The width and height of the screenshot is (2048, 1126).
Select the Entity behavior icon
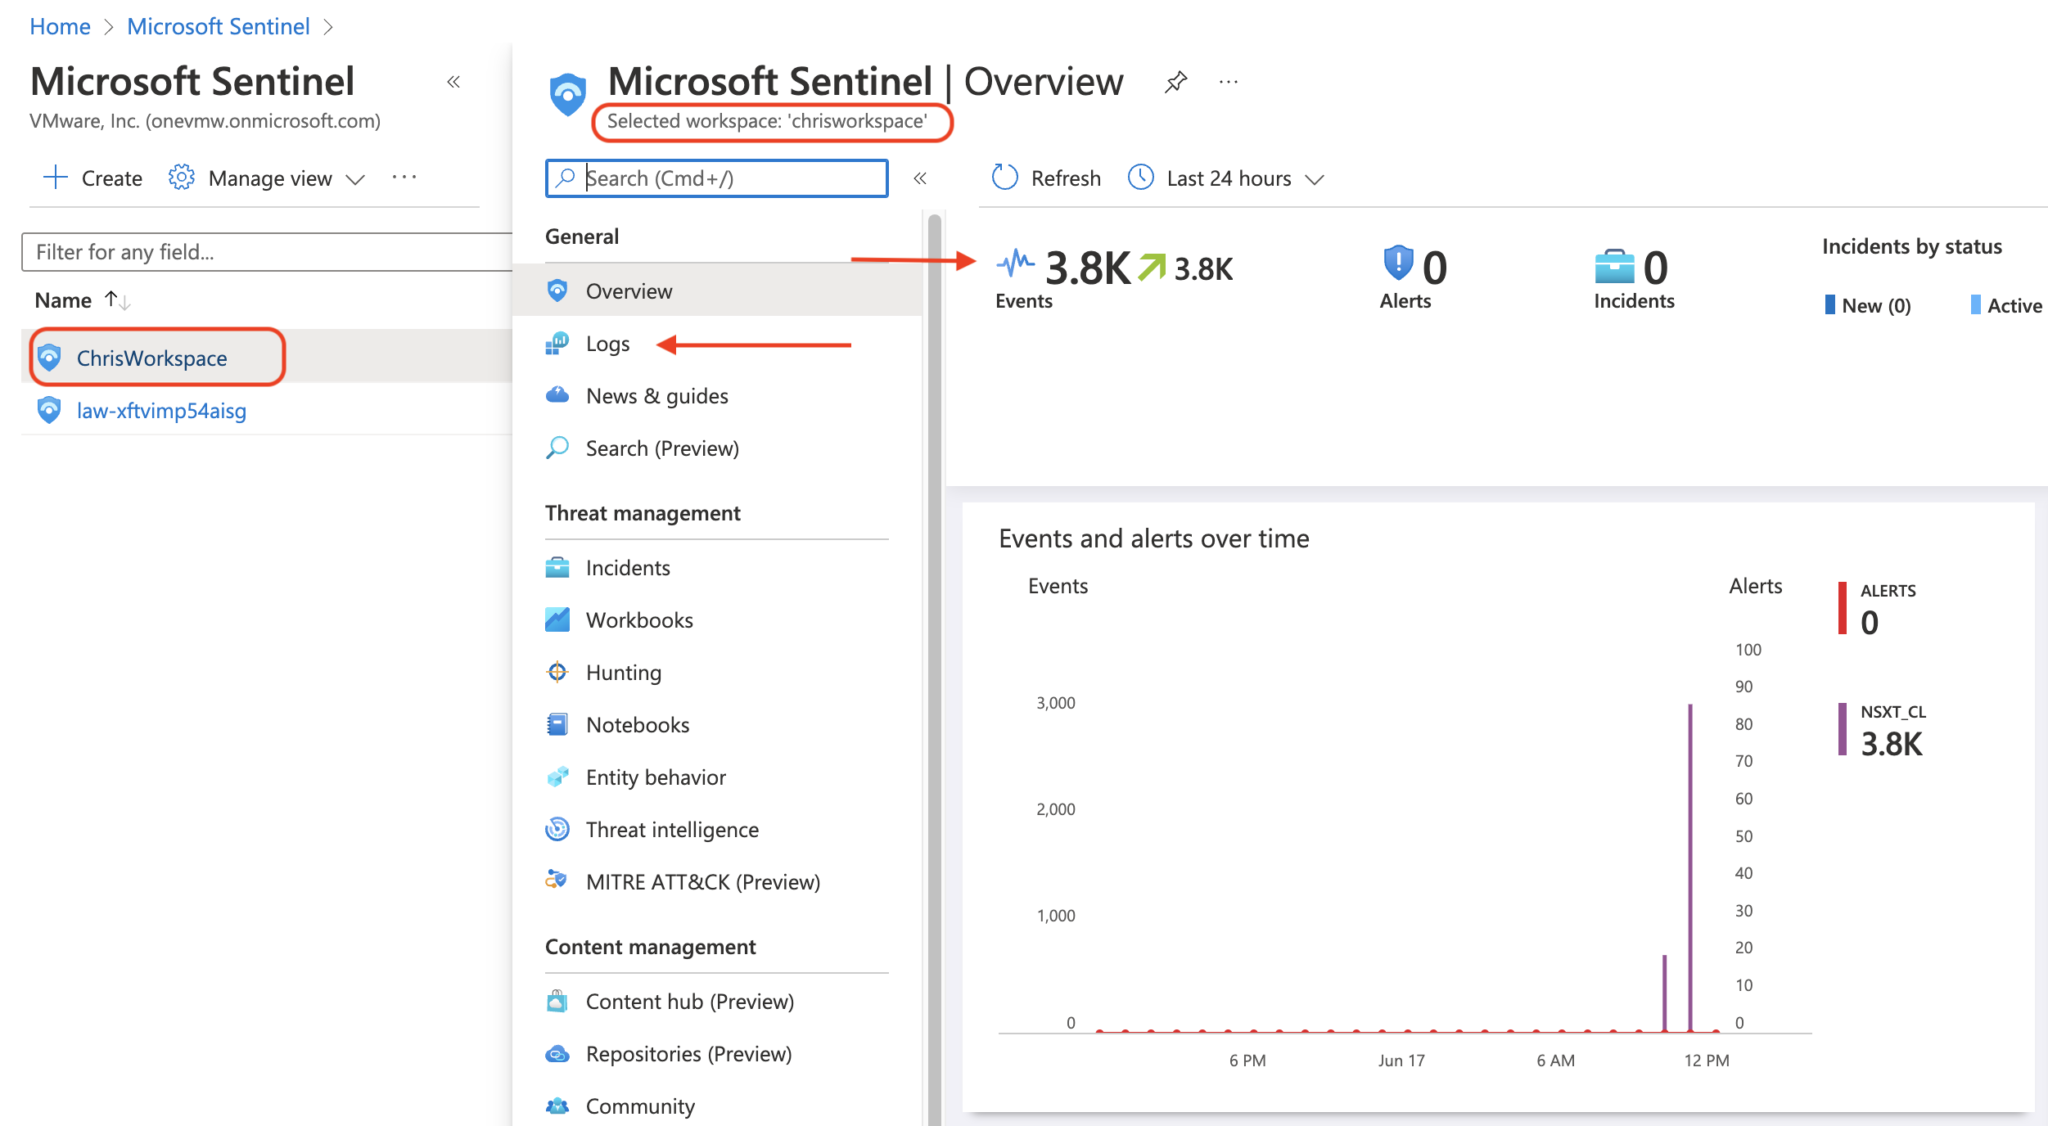(x=557, y=777)
